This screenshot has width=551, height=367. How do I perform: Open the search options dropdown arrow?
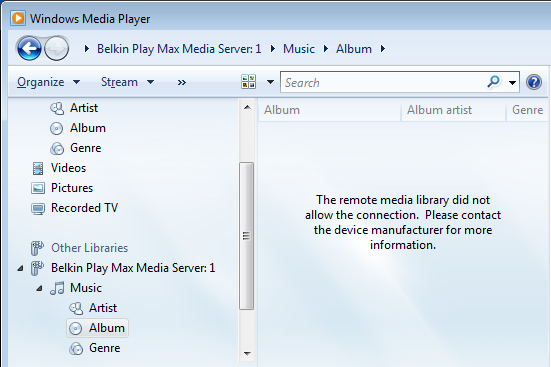click(x=512, y=83)
